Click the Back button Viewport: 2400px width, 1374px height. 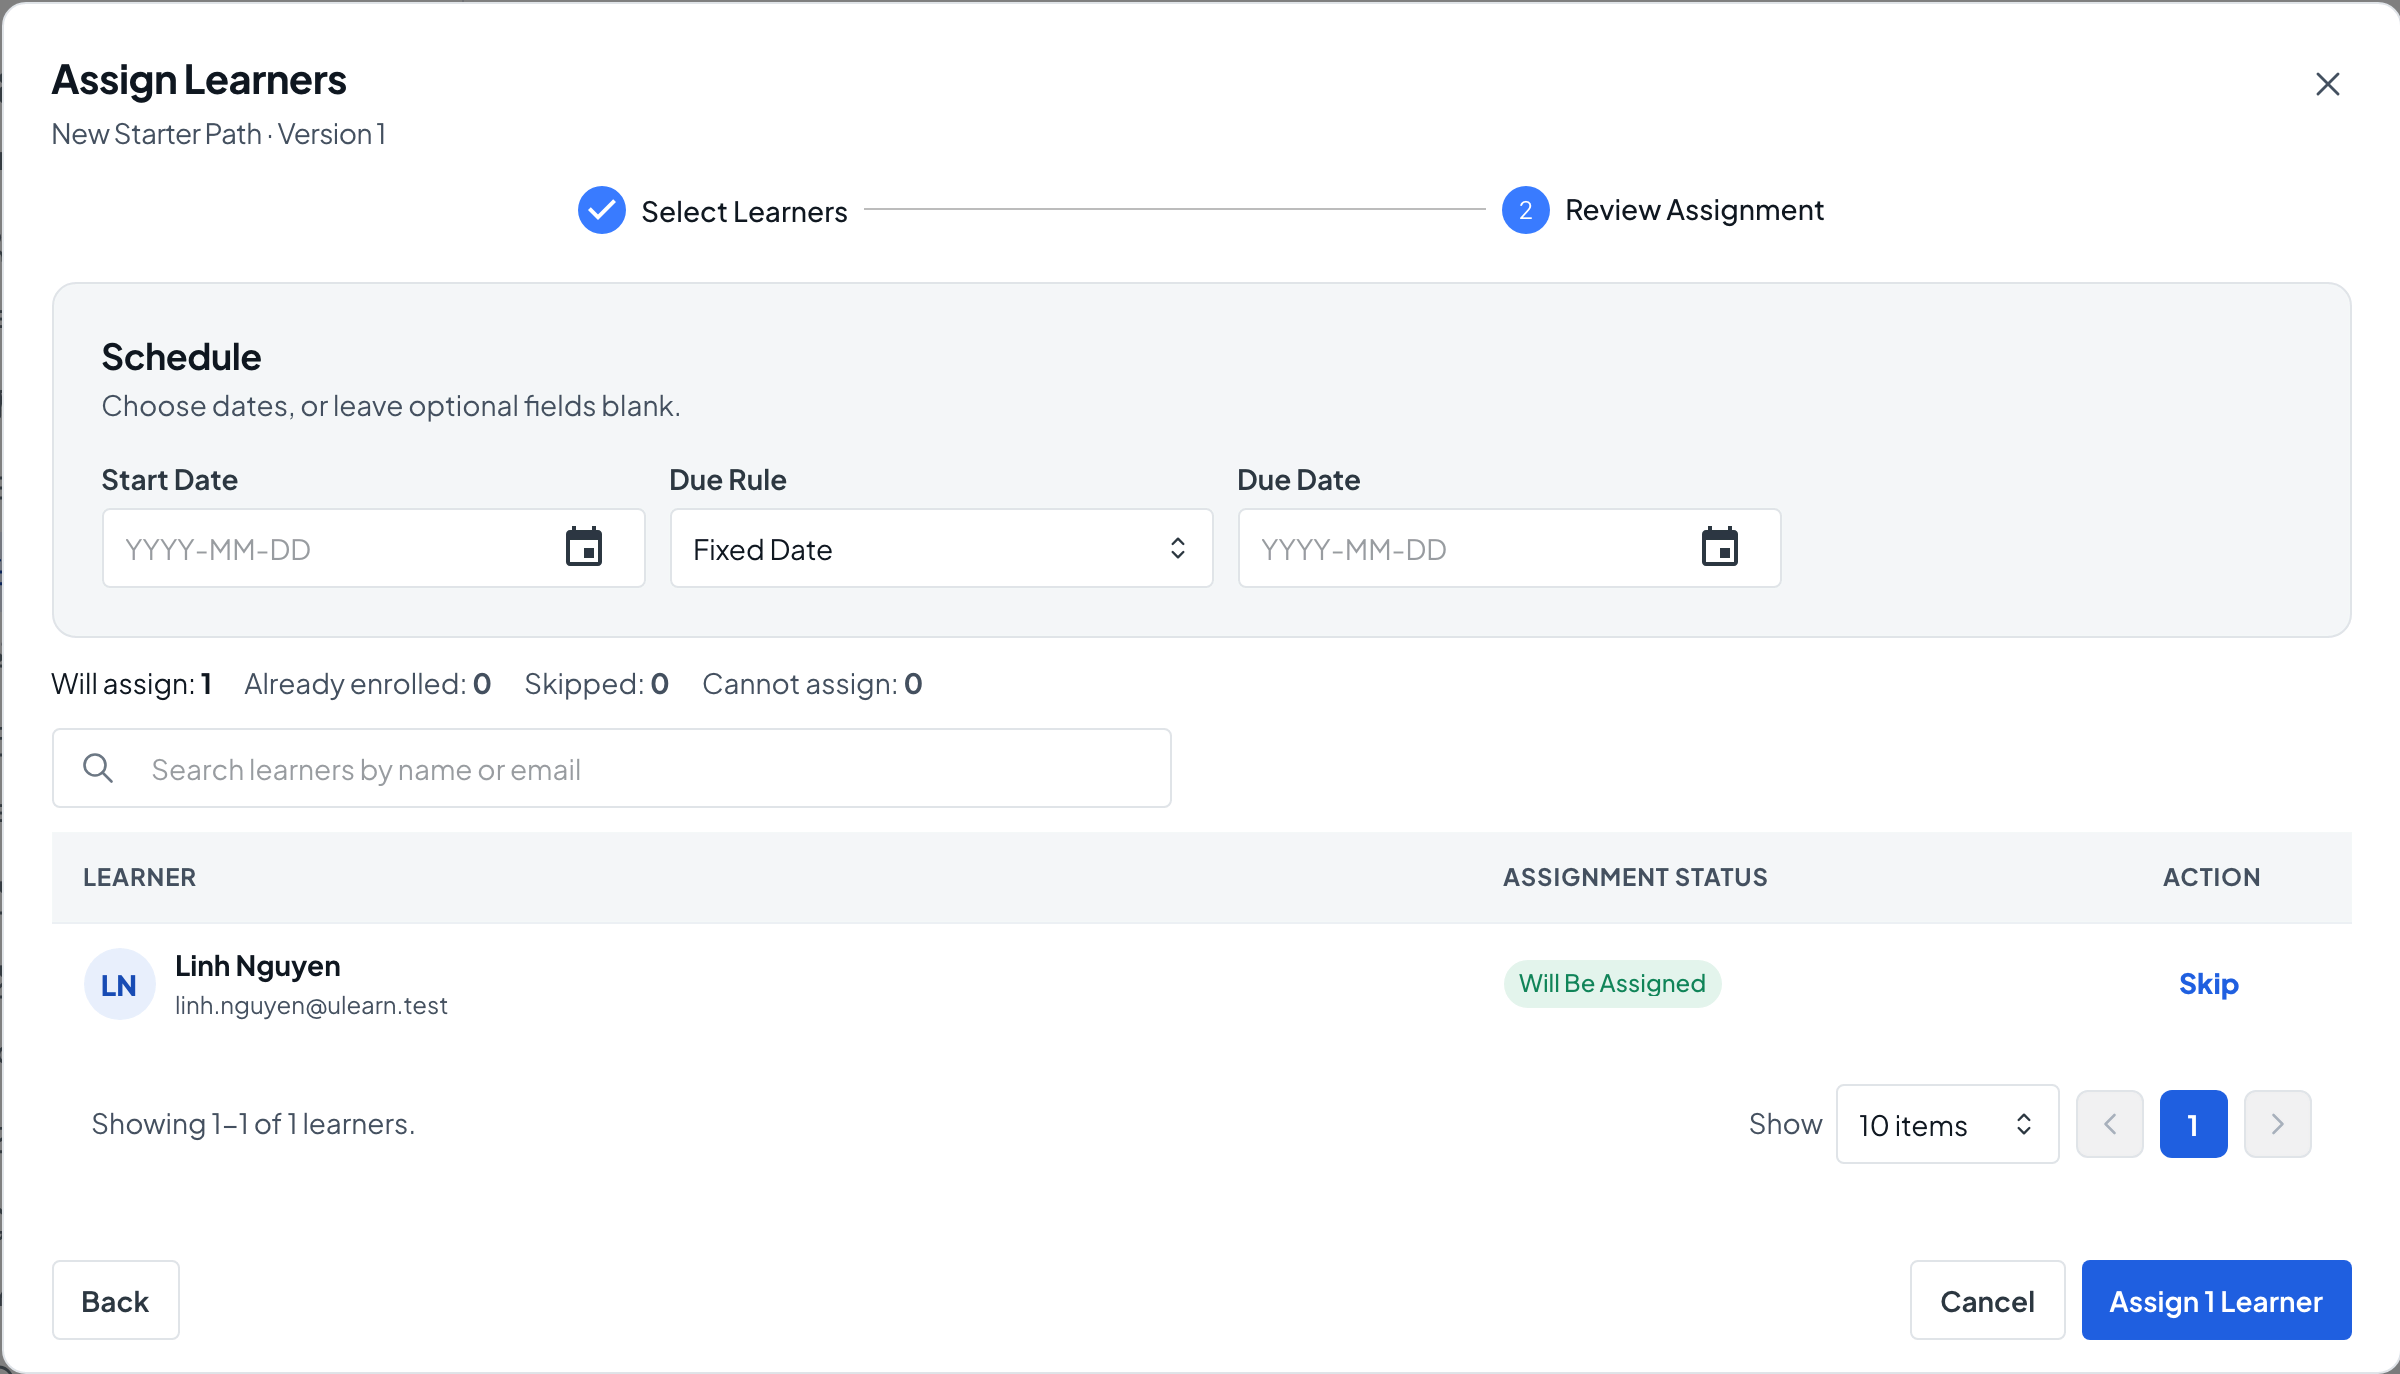[x=116, y=1300]
